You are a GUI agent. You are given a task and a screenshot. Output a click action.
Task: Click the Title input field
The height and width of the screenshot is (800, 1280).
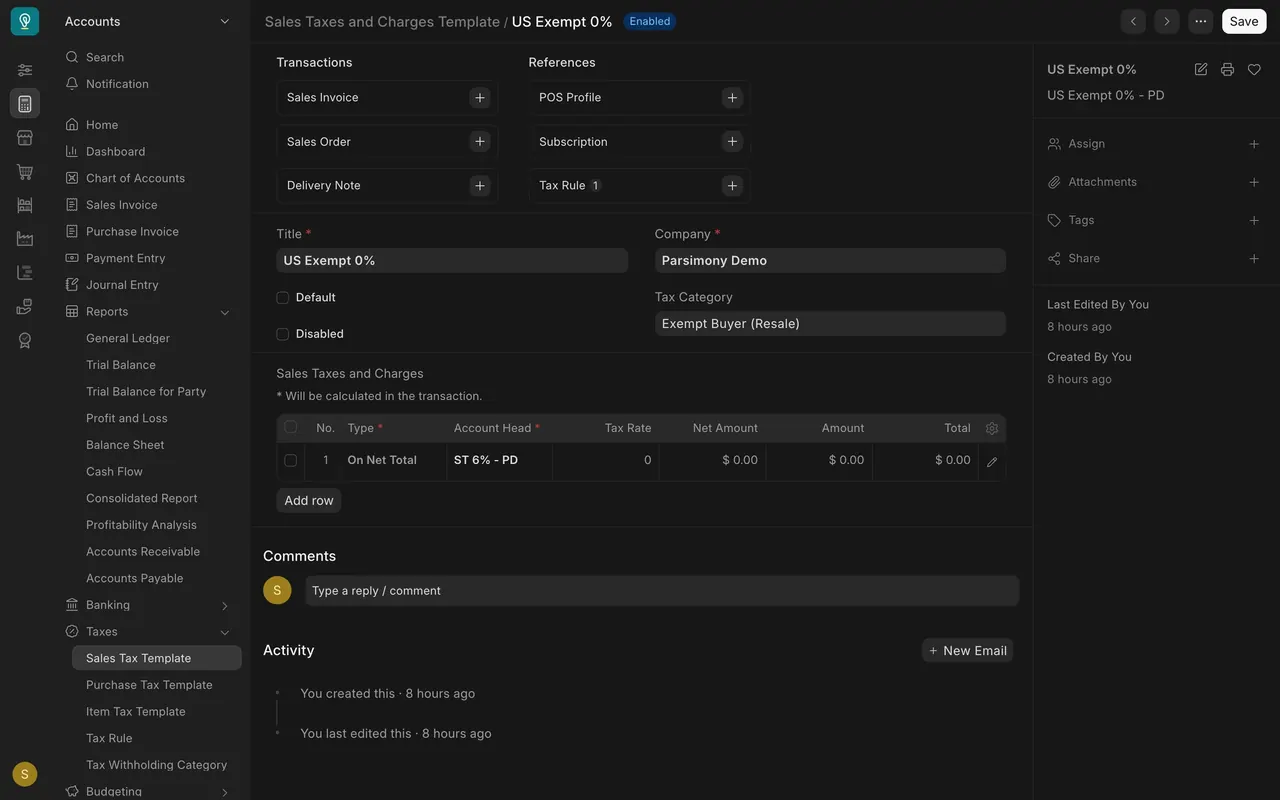click(452, 261)
